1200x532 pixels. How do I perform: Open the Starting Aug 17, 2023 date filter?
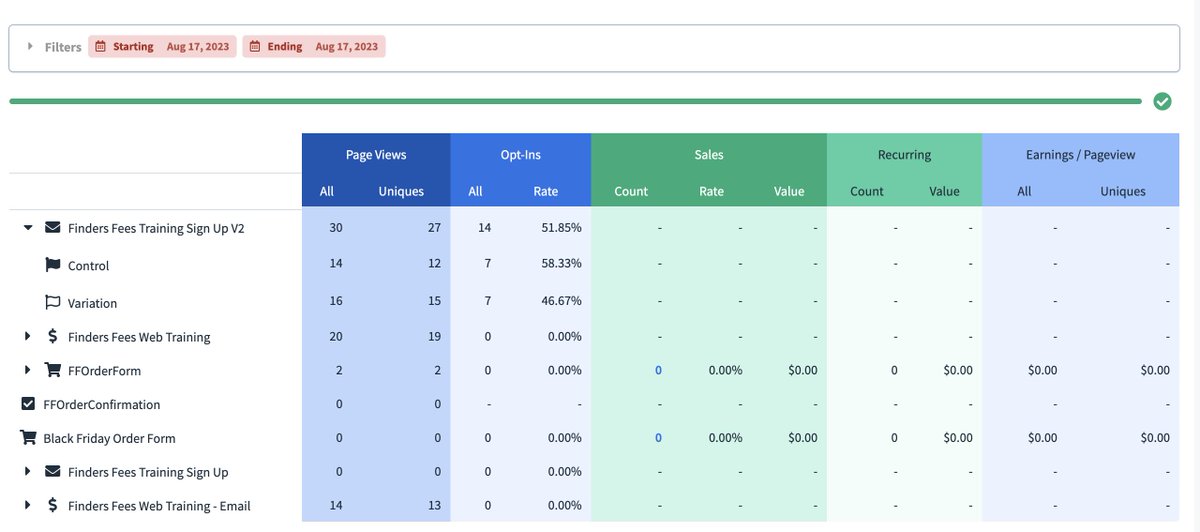coord(162,46)
